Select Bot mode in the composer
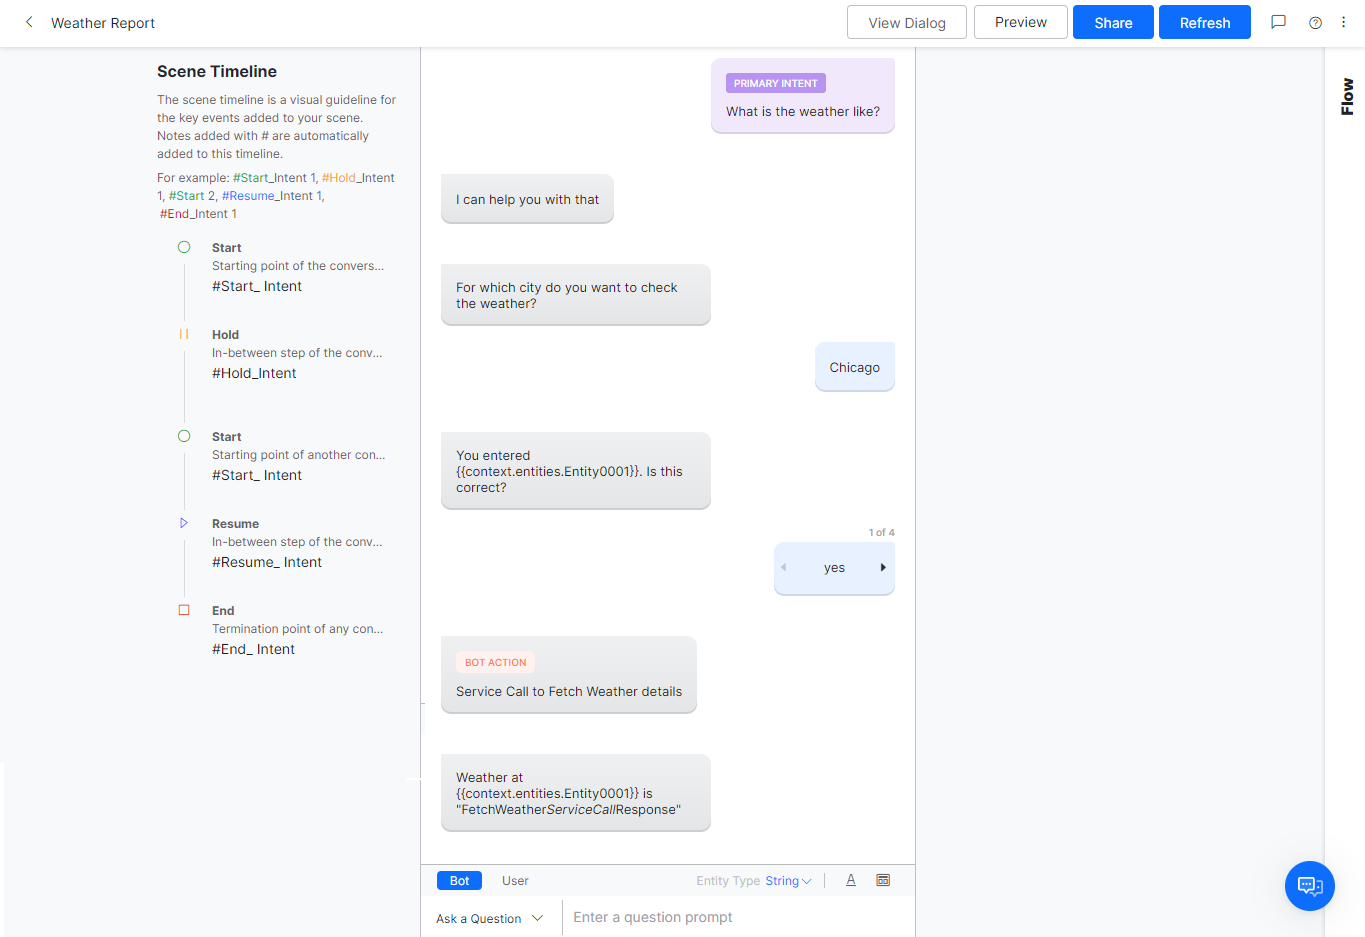The image size is (1365, 937). [x=458, y=880]
